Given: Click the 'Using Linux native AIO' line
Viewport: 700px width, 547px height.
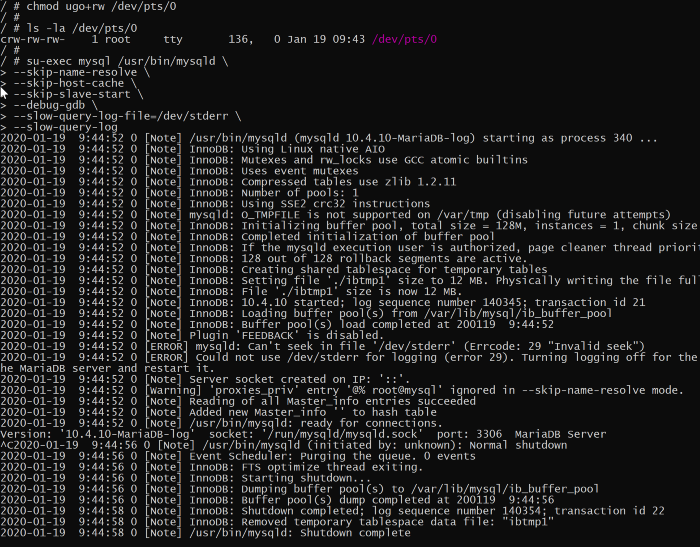Looking at the screenshot, I should click(x=192, y=149).
